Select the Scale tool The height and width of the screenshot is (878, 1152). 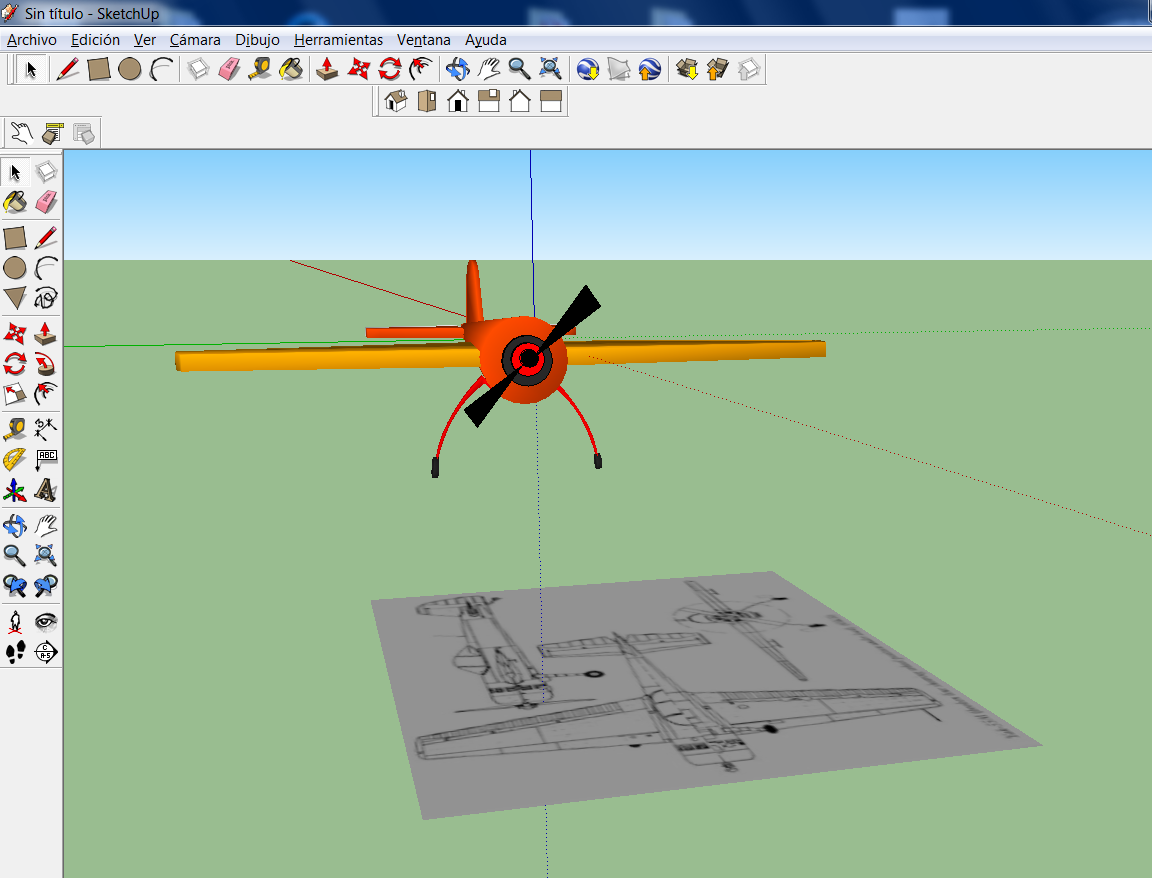point(15,394)
